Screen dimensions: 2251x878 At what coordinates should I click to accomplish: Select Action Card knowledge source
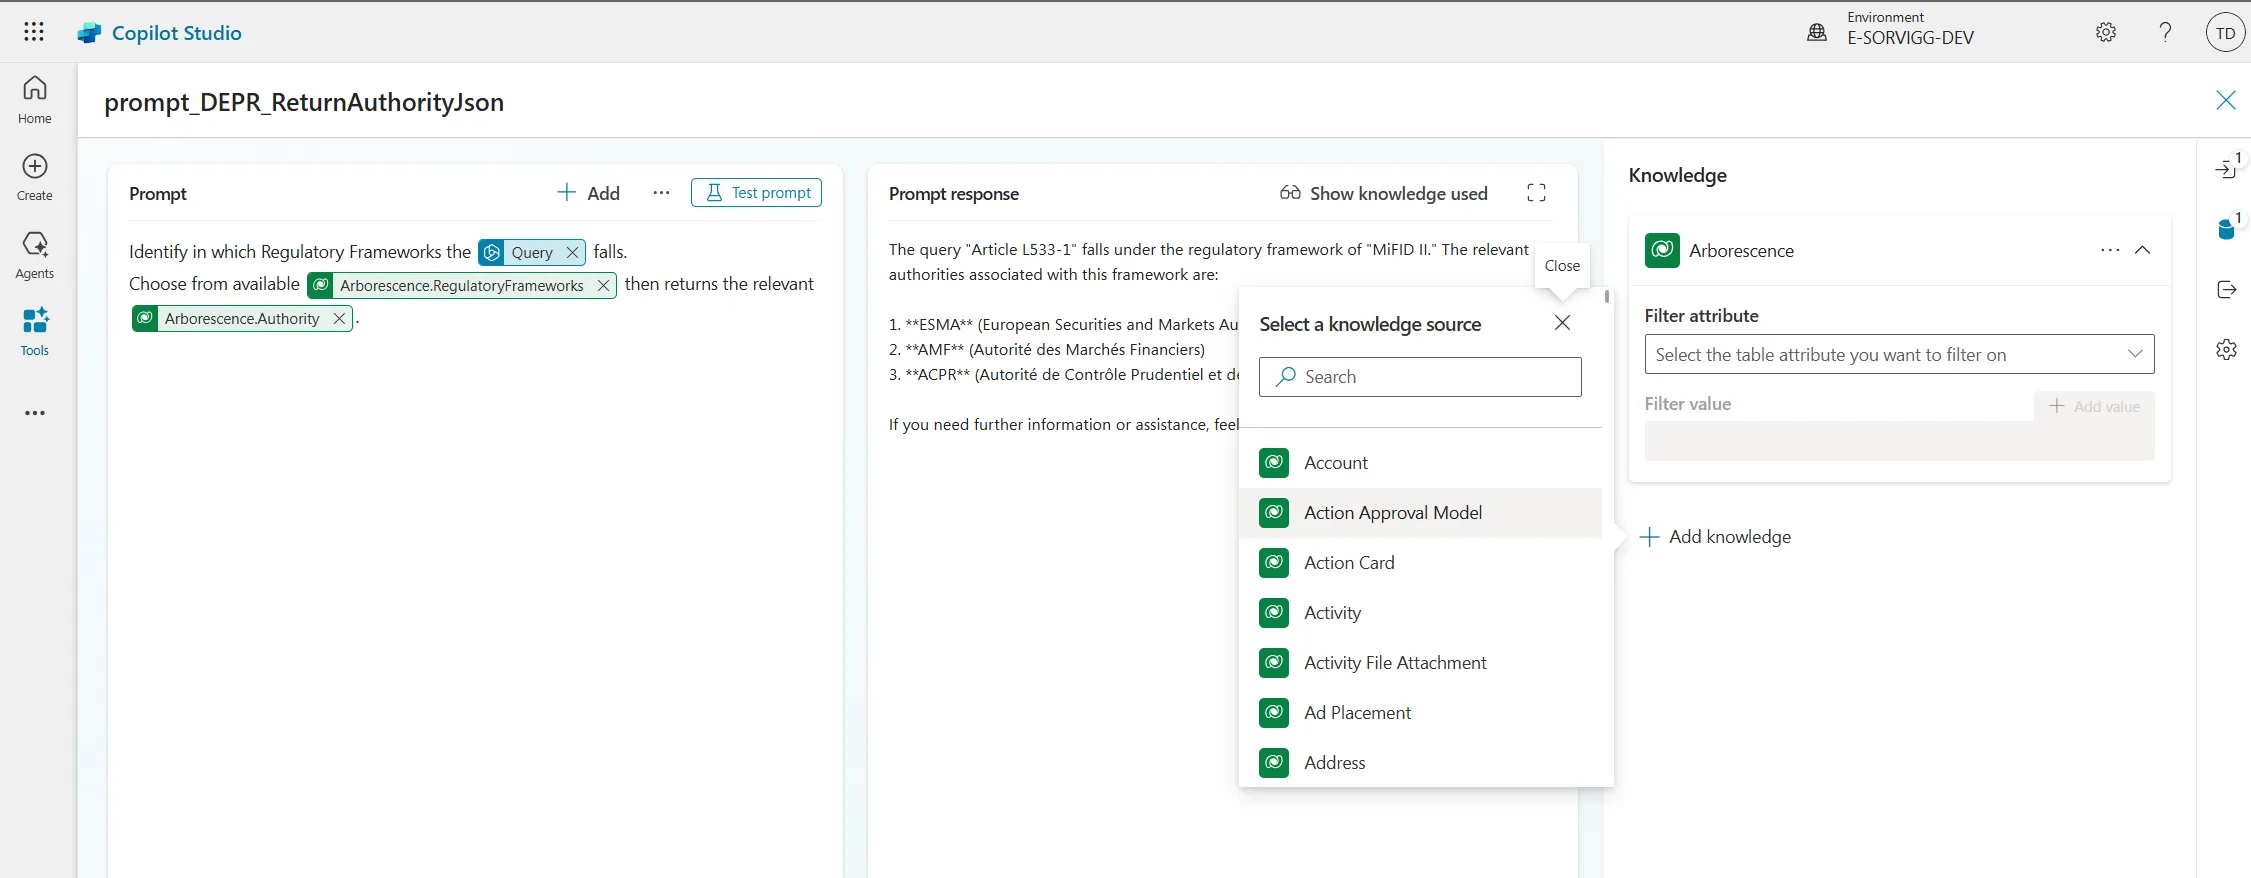coord(1420,563)
